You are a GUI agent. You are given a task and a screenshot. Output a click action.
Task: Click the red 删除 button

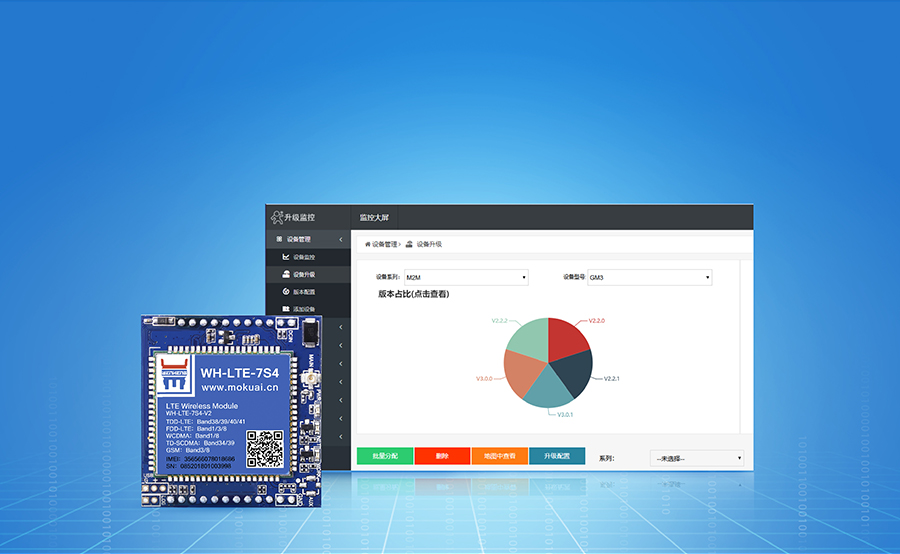(442, 456)
